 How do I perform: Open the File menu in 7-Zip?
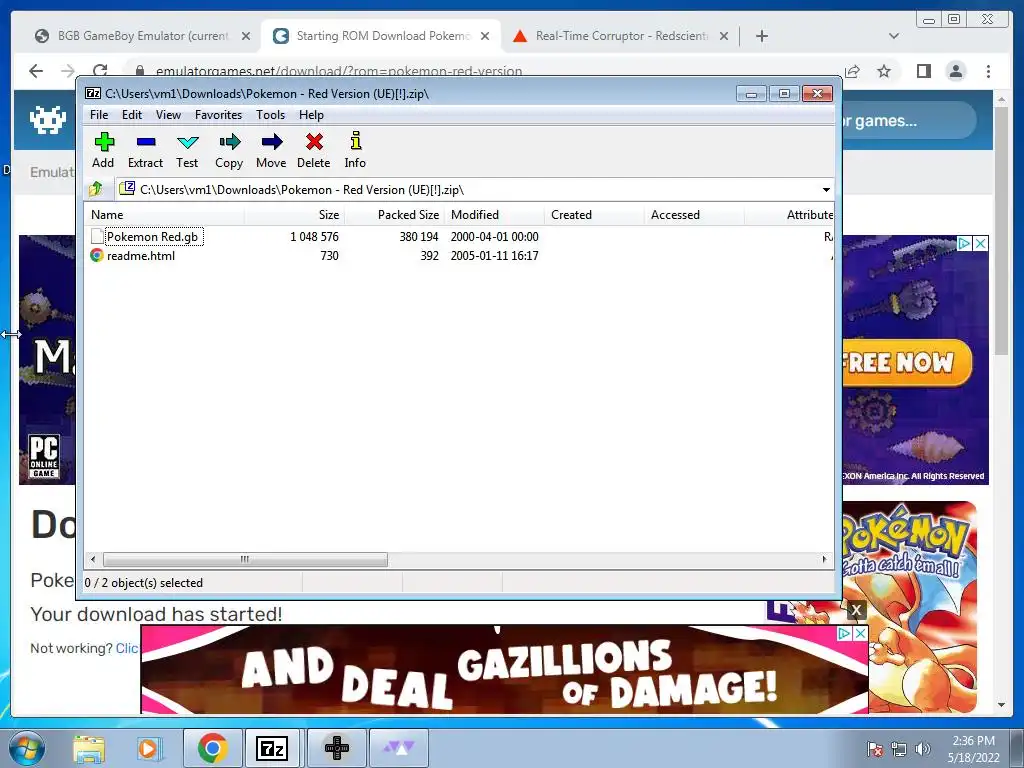tap(99, 115)
